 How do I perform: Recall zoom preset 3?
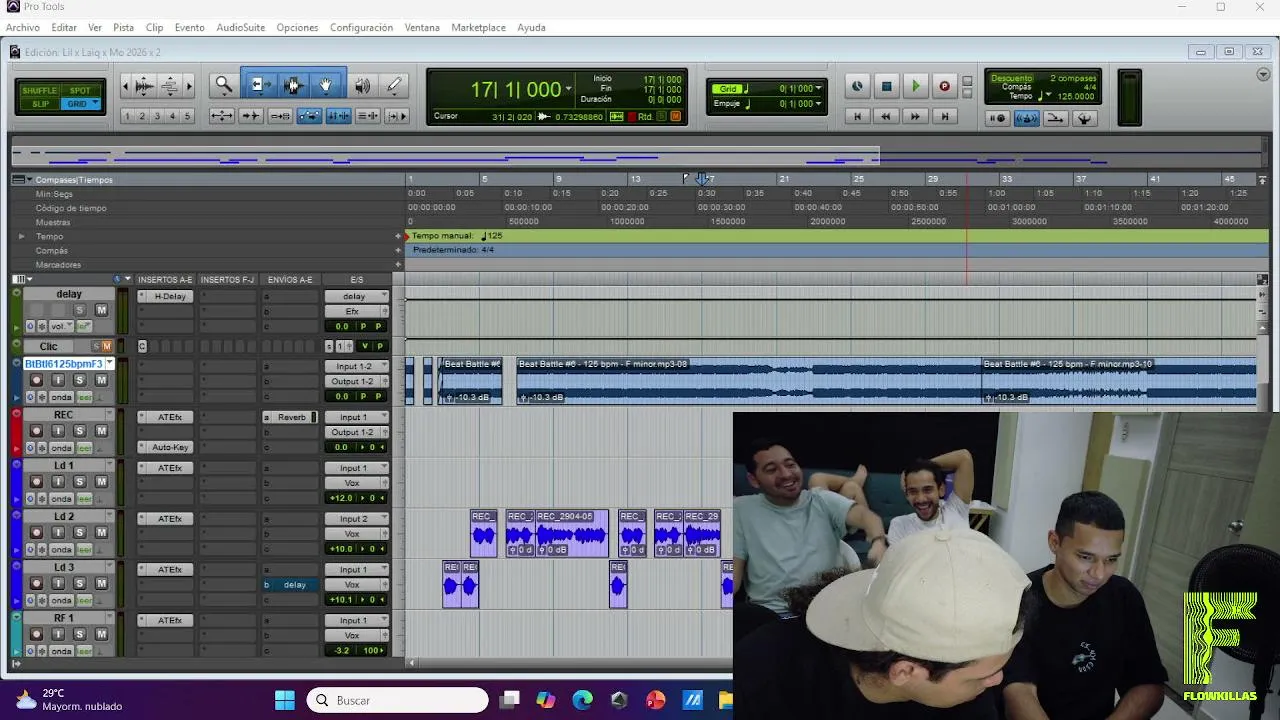pyautogui.click(x=157, y=116)
